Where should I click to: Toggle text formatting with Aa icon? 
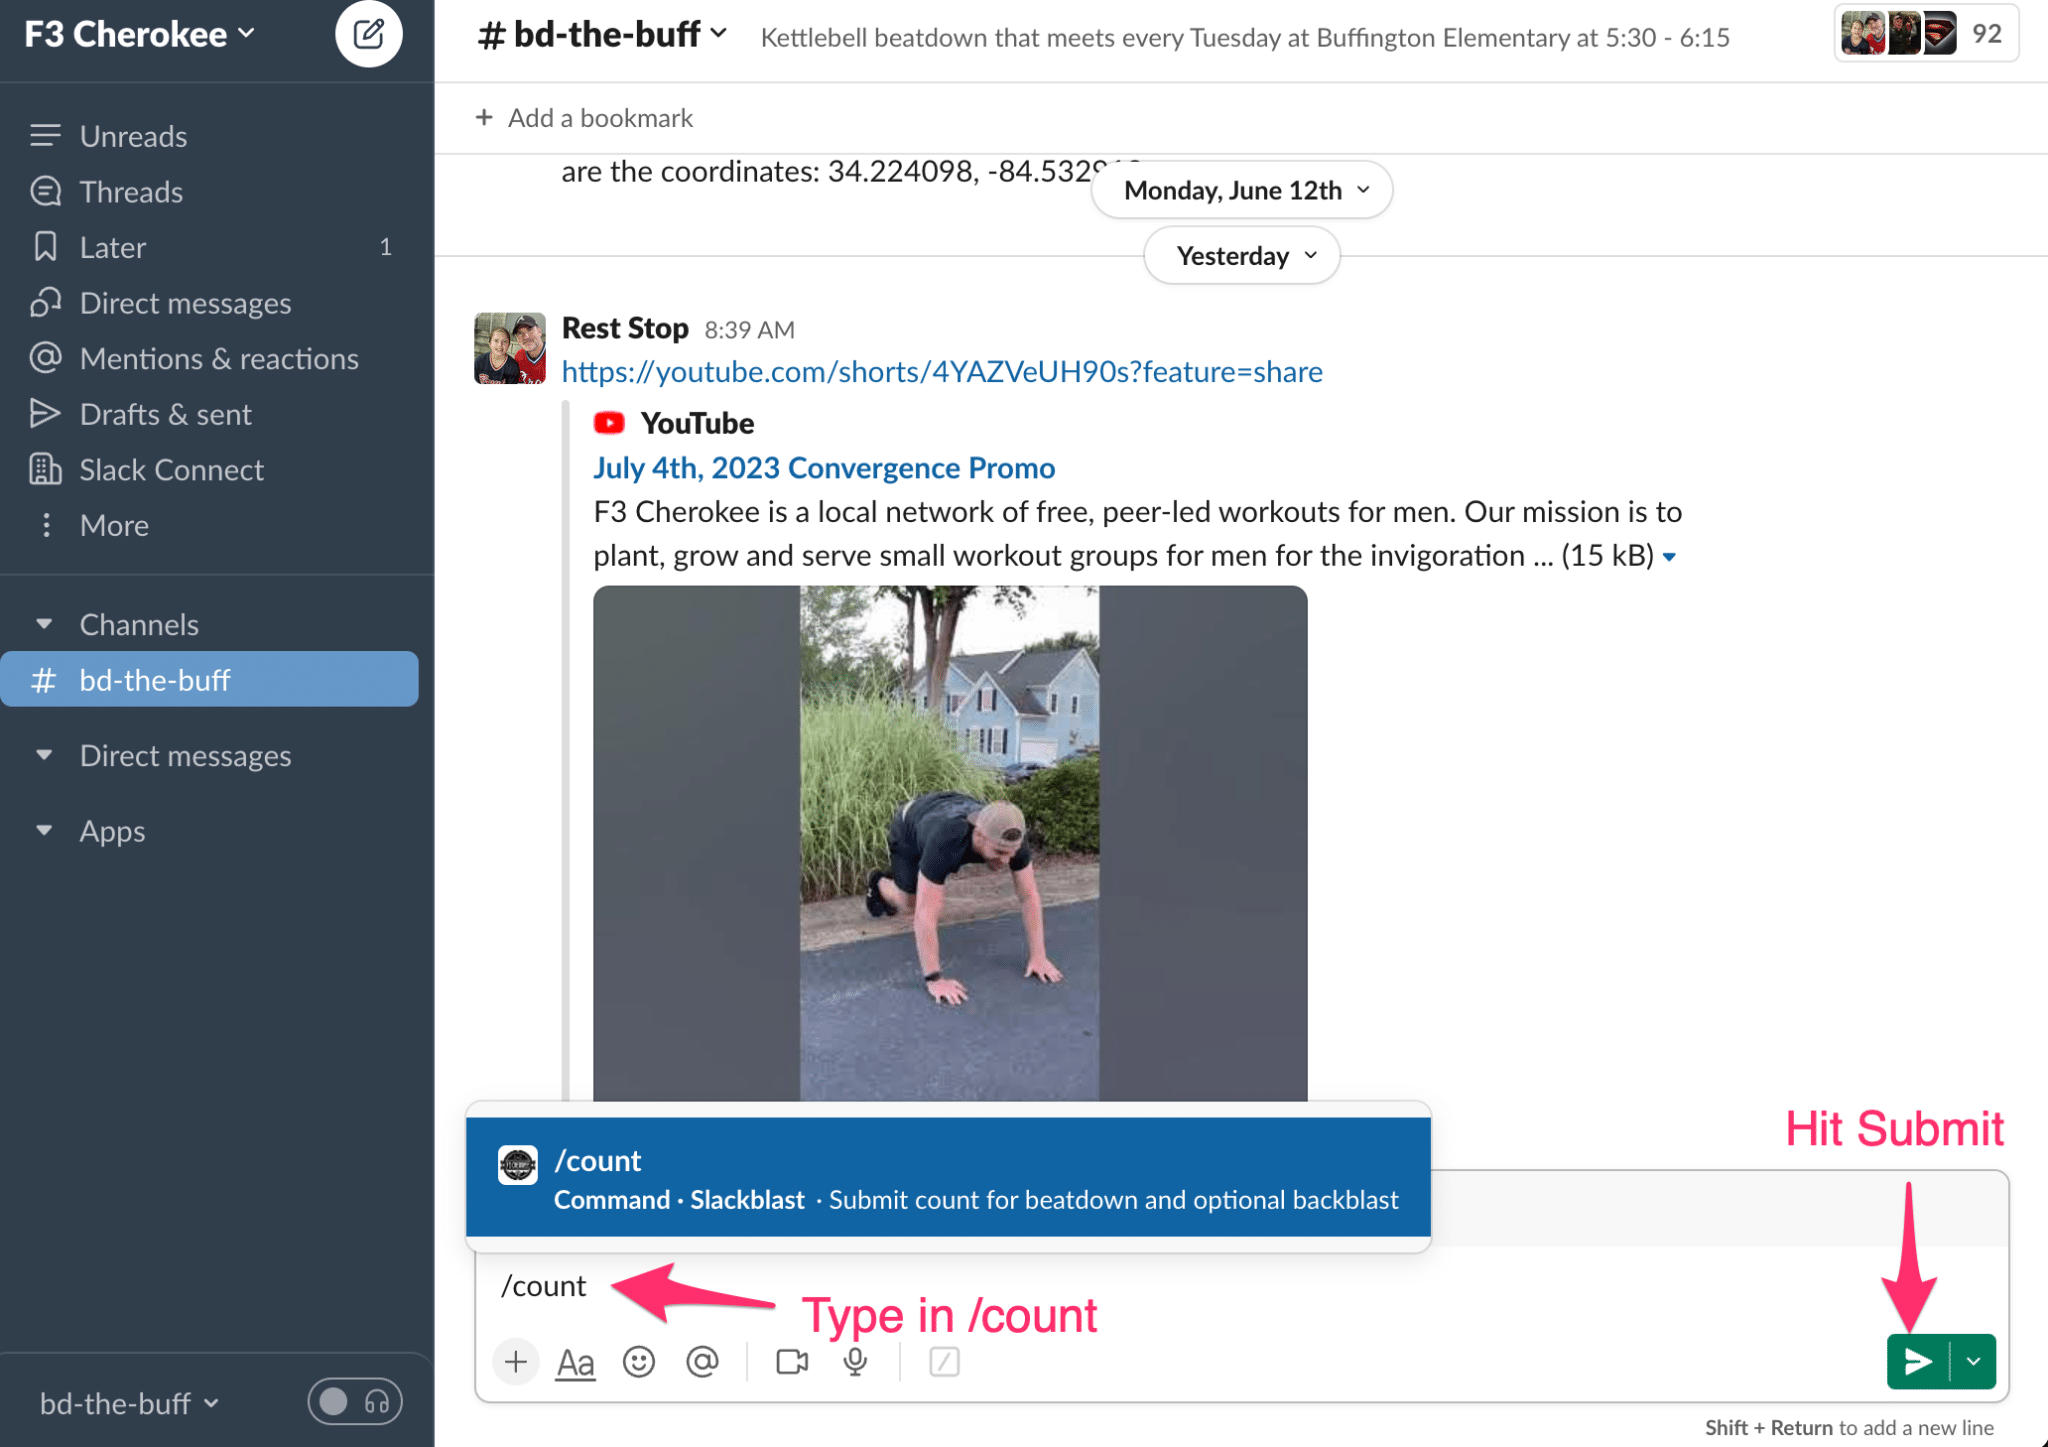(575, 1362)
